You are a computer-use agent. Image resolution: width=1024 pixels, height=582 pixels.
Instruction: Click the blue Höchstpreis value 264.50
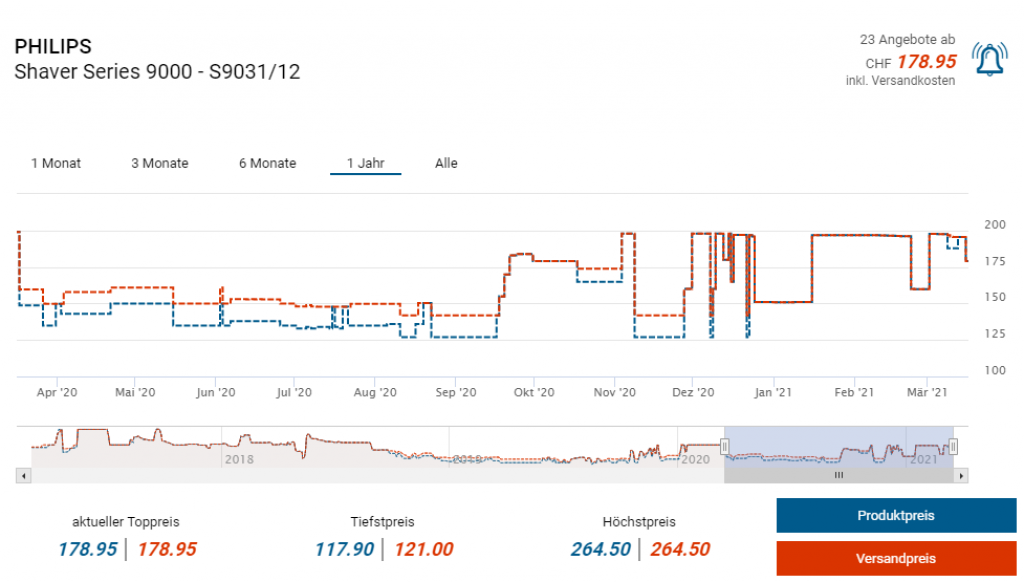[x=601, y=549]
